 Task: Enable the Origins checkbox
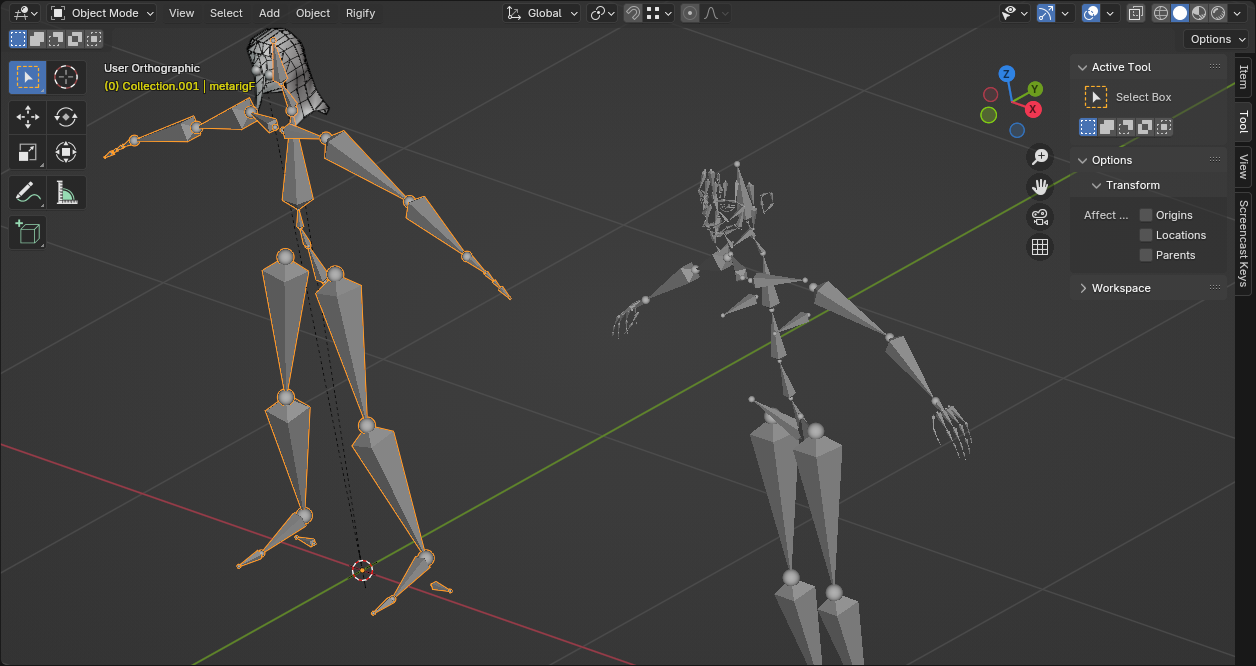[1146, 215]
